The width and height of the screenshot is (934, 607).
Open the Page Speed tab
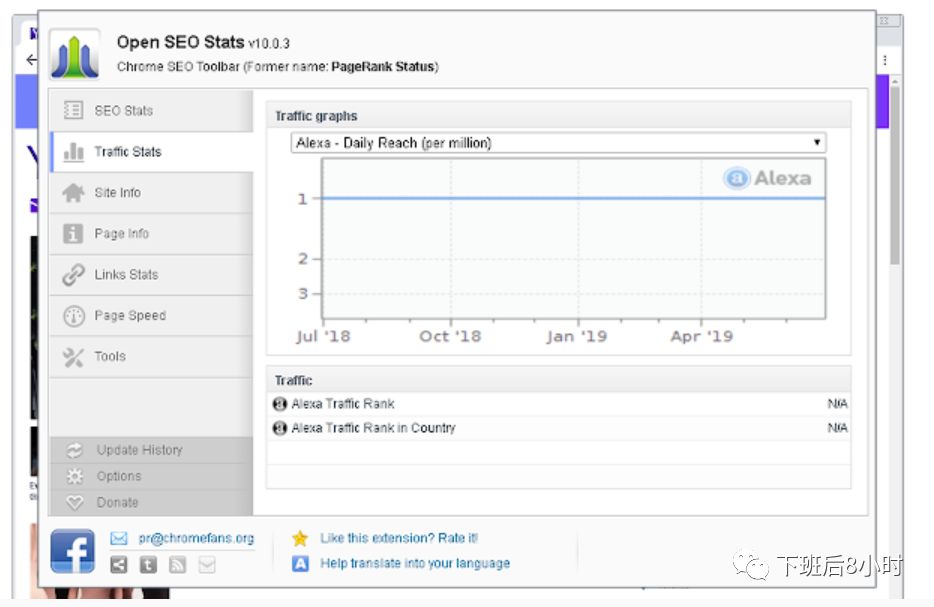click(151, 316)
